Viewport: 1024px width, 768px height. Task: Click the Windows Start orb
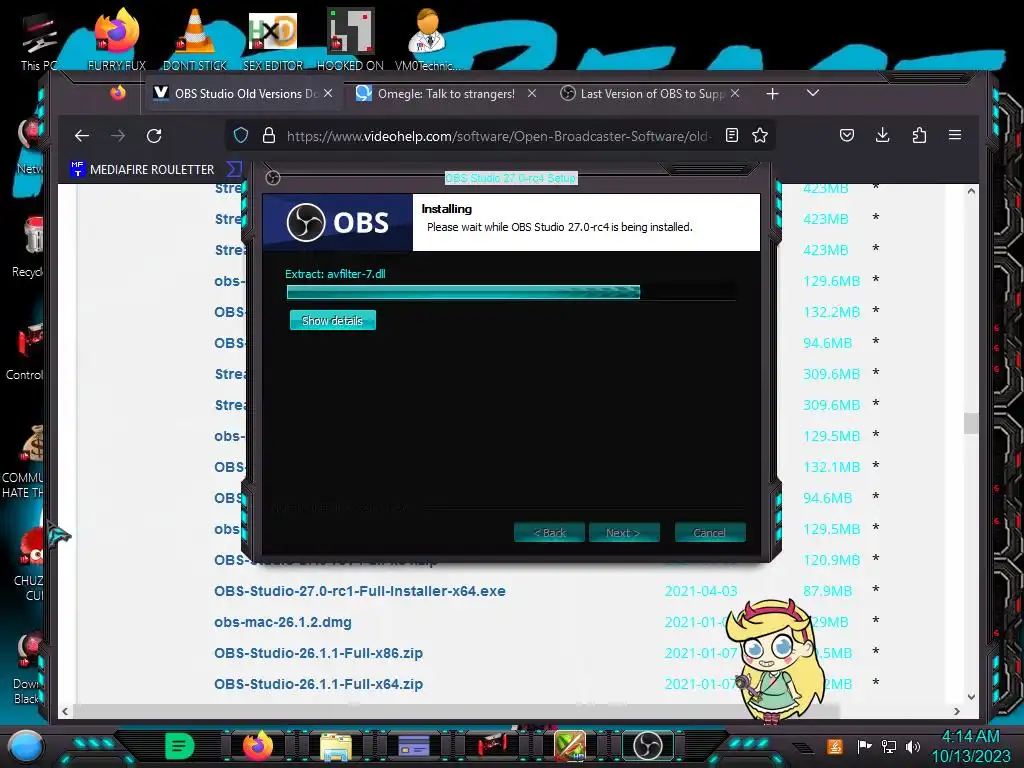tap(25, 746)
